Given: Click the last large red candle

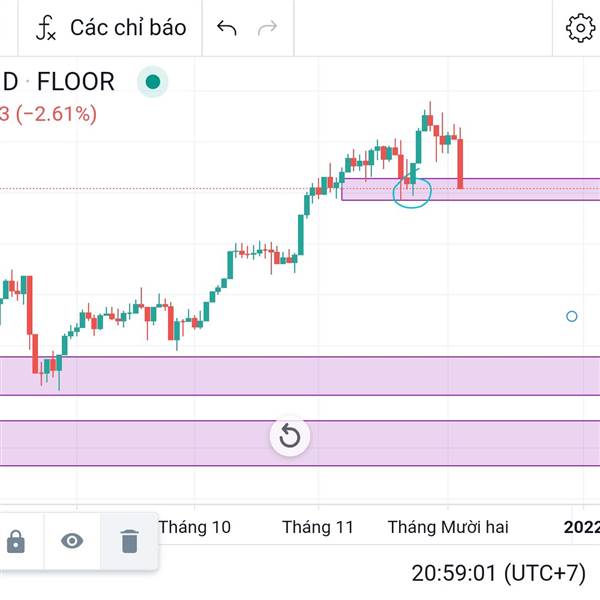Looking at the screenshot, I should click(x=460, y=164).
